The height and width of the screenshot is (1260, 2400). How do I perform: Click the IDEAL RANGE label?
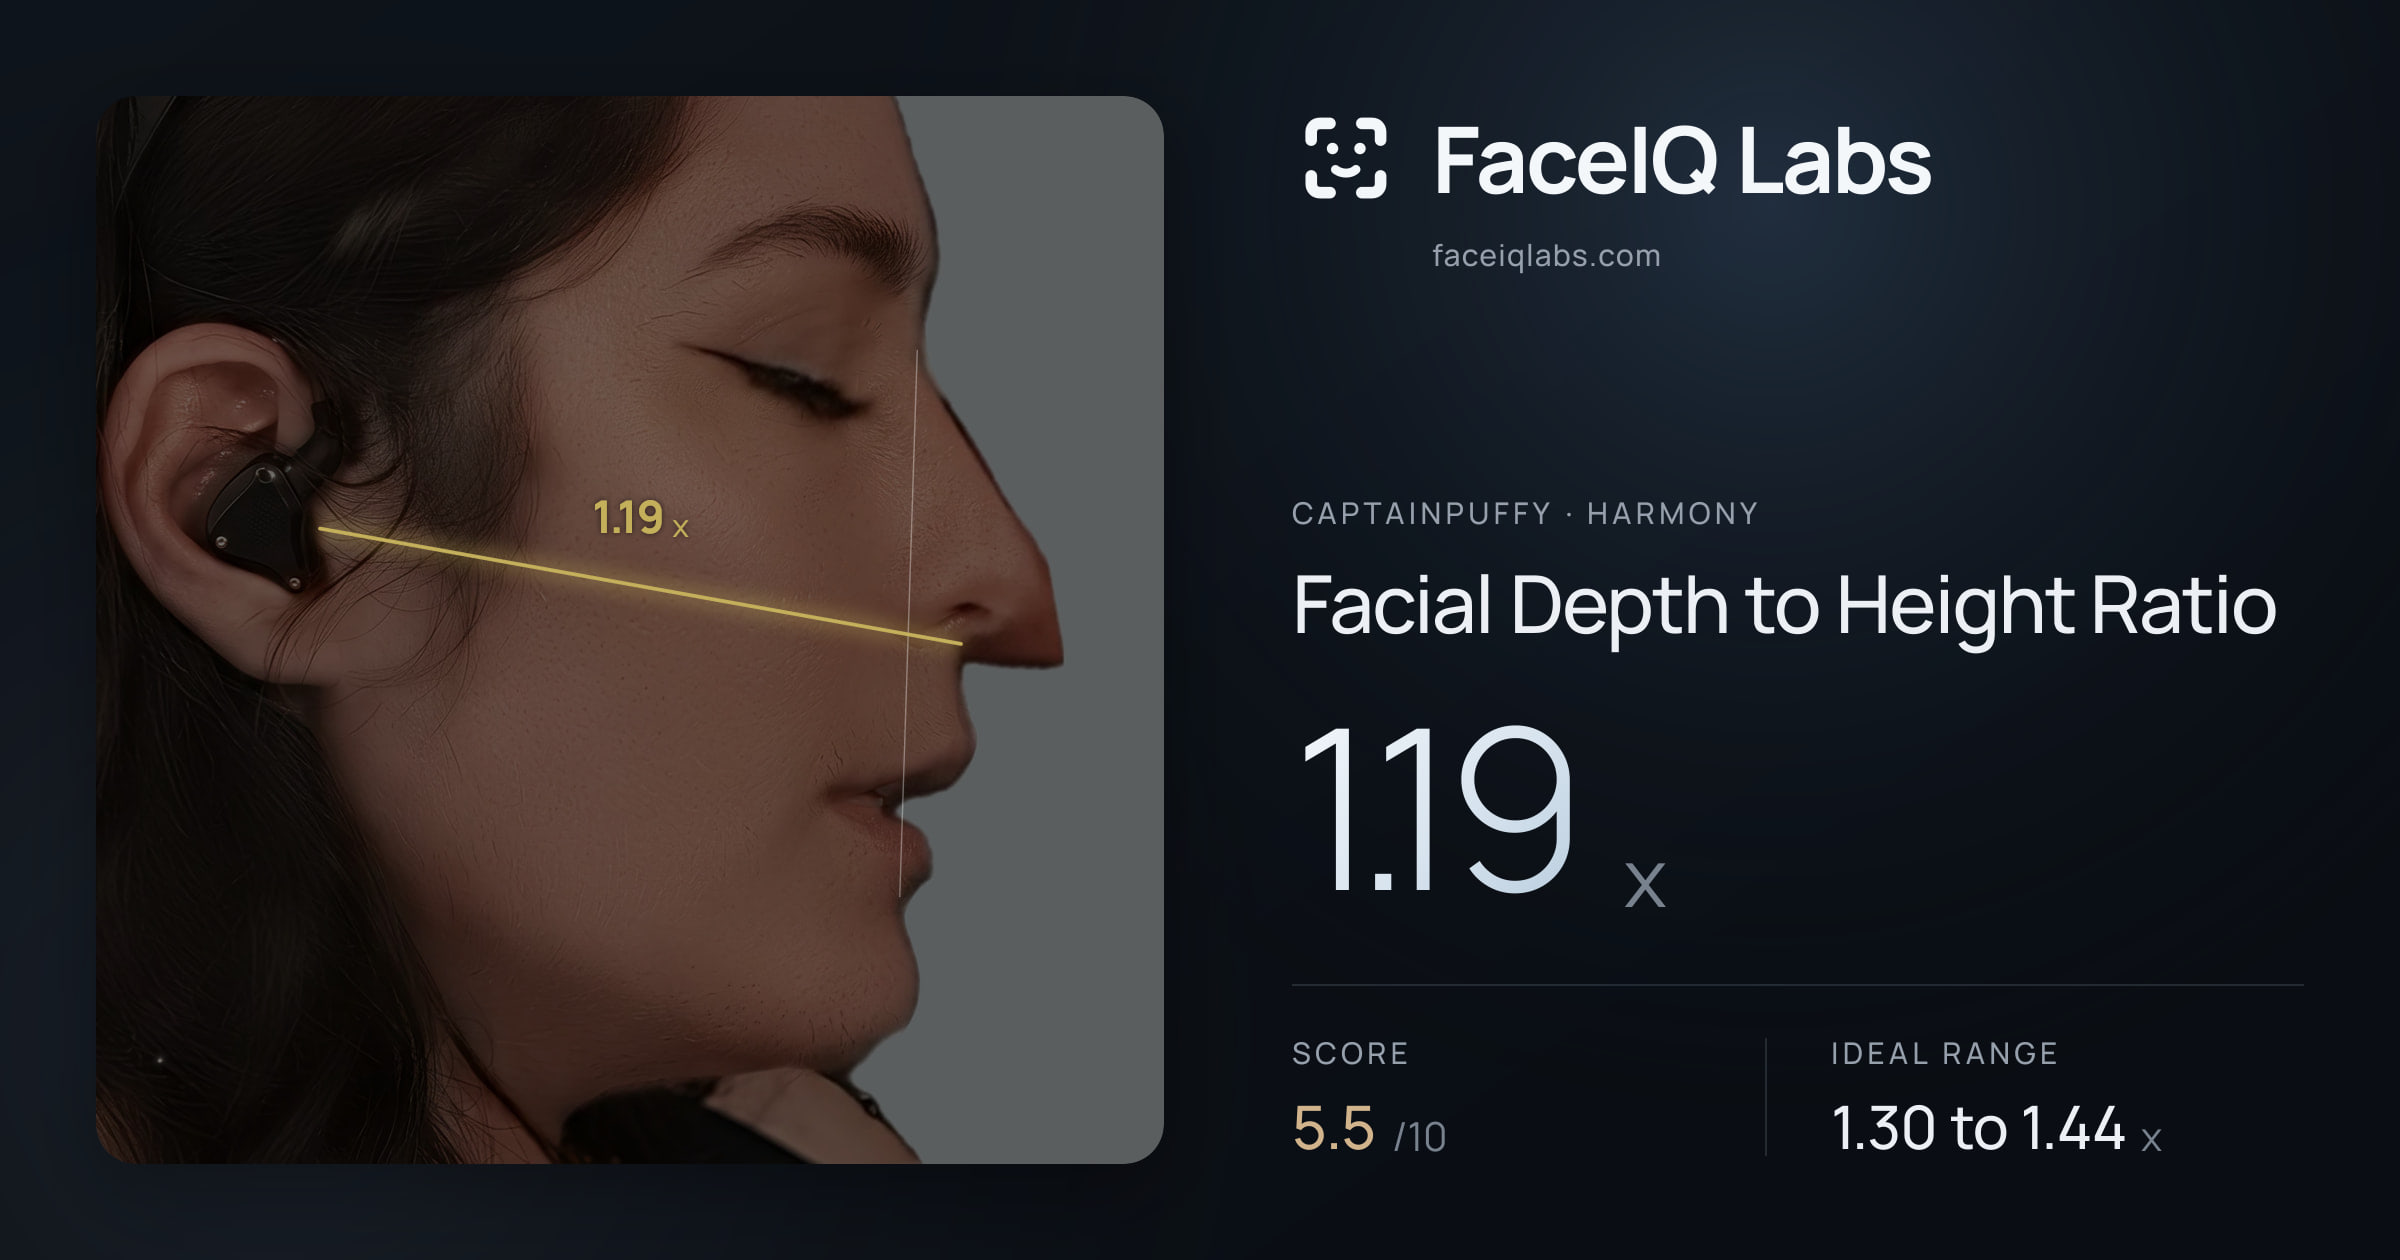coord(1944,1053)
